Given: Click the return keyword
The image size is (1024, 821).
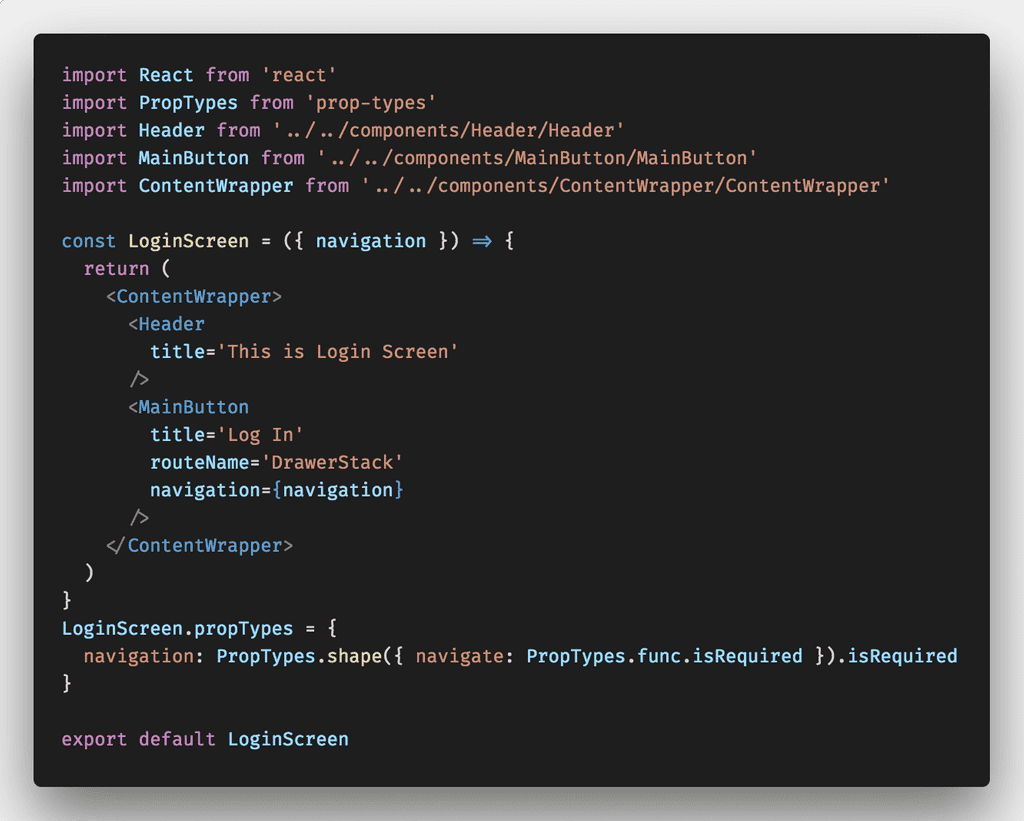Looking at the screenshot, I should point(116,268).
